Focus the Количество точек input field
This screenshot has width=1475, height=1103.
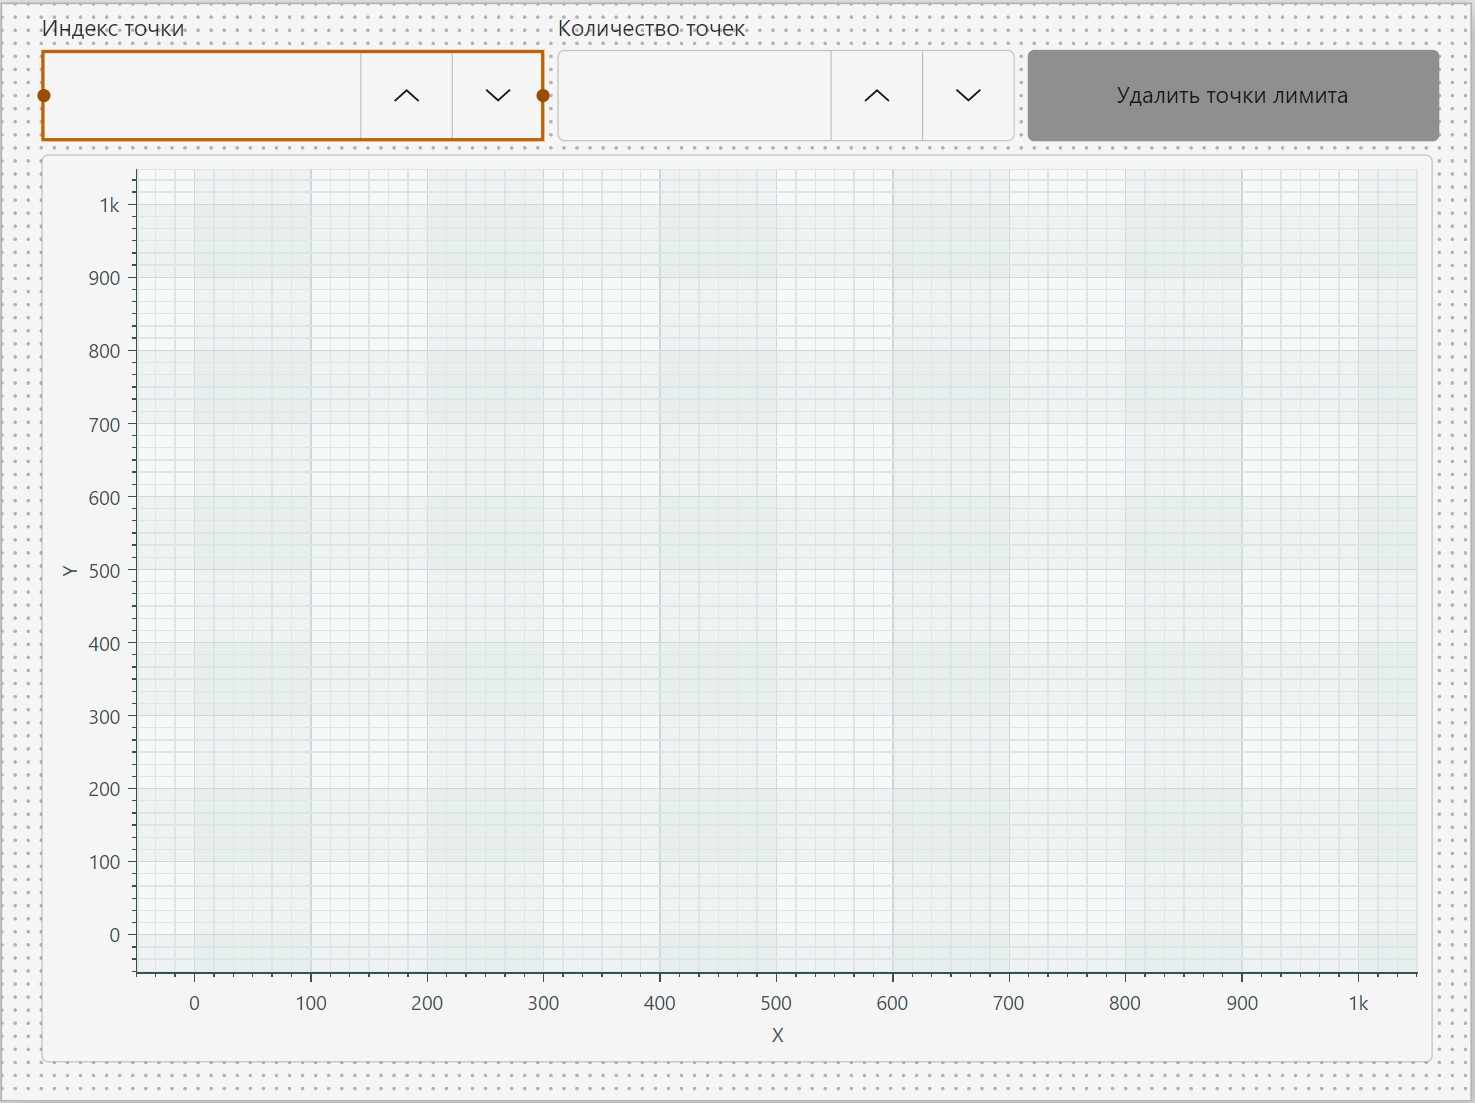point(694,96)
